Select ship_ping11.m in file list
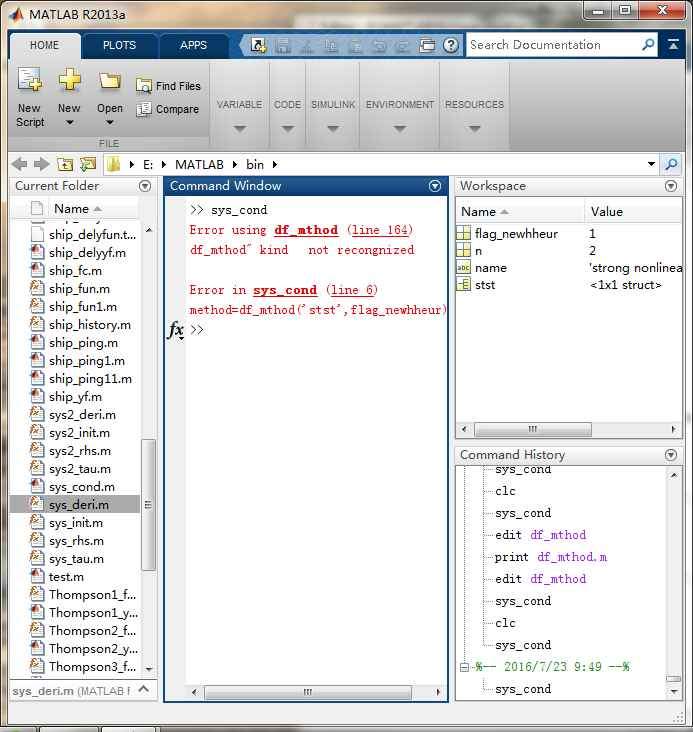693x732 pixels. tap(90, 379)
